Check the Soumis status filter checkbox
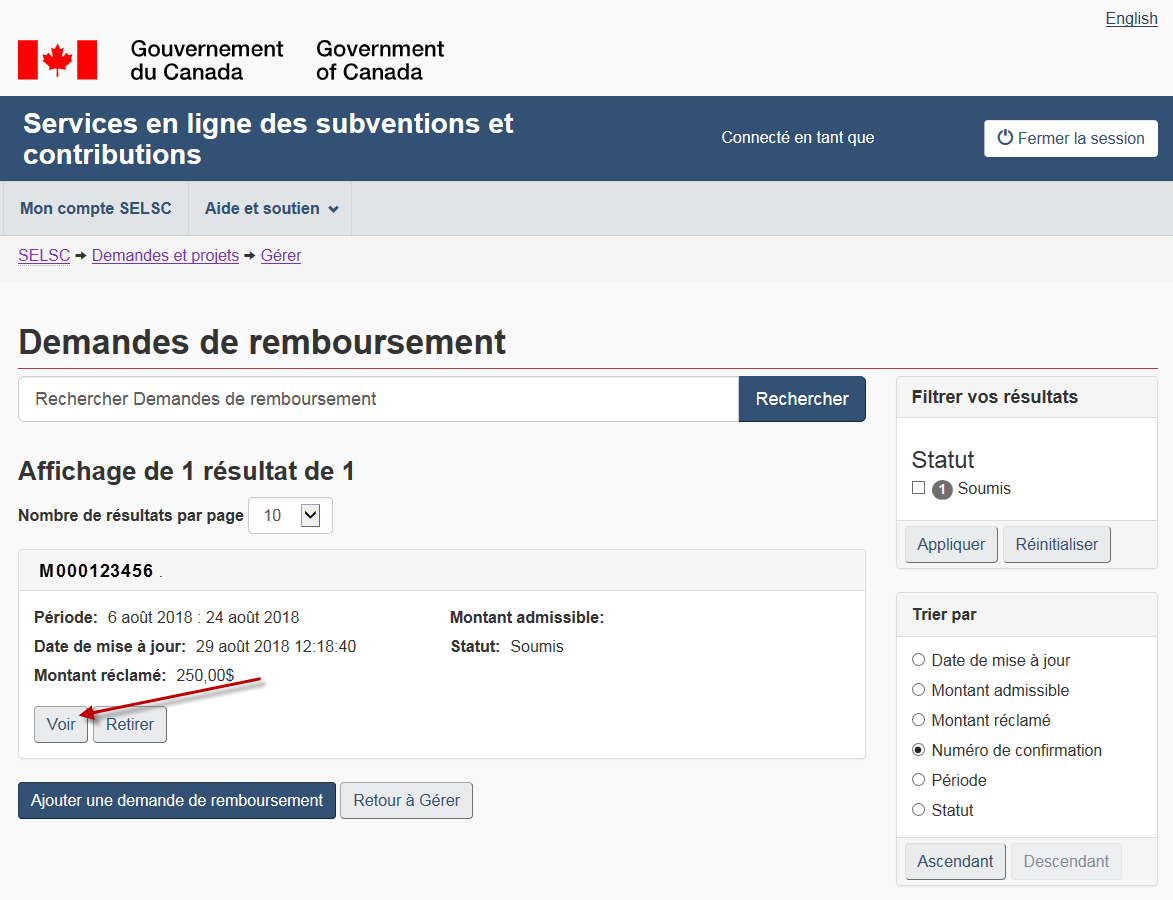 [x=918, y=488]
